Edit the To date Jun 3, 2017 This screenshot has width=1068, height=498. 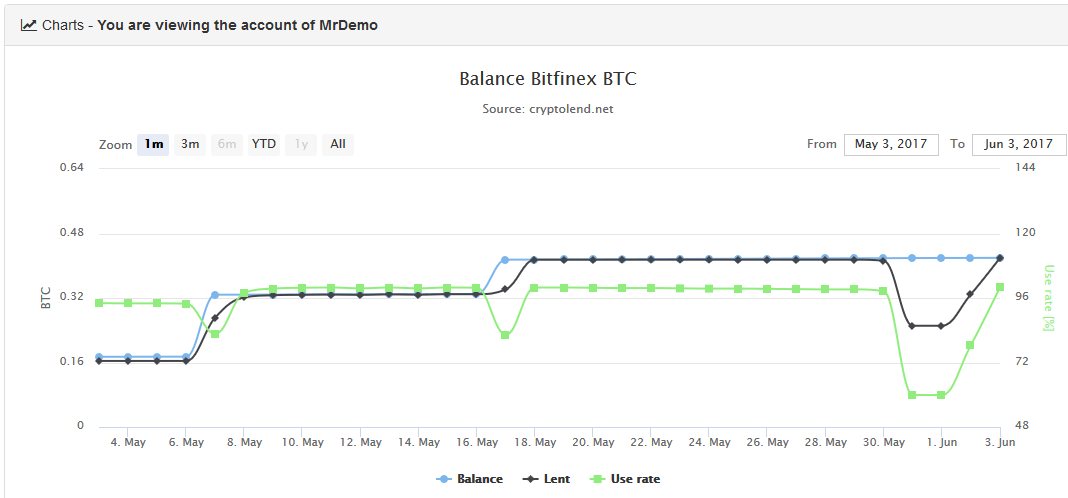tap(1019, 144)
